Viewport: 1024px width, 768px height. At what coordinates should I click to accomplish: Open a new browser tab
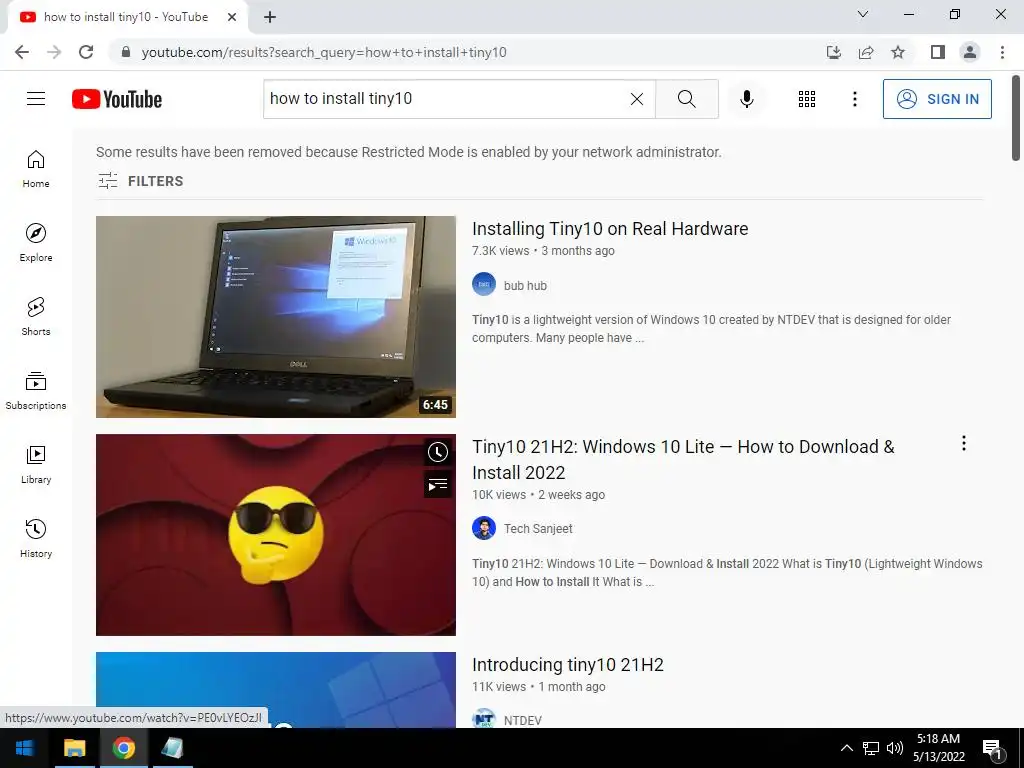(270, 17)
